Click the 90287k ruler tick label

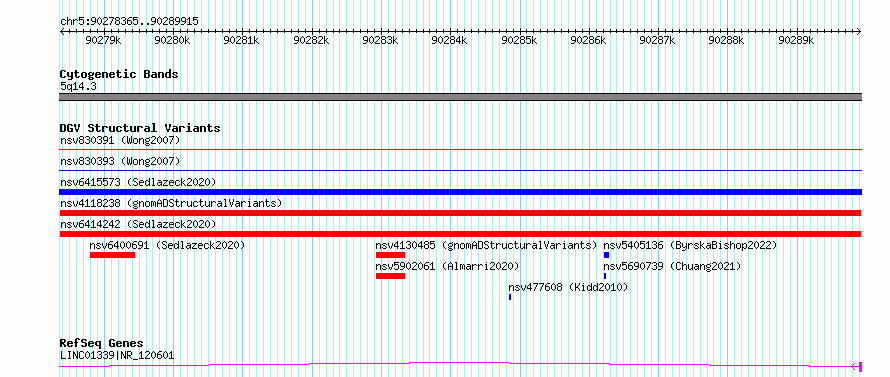click(x=657, y=40)
